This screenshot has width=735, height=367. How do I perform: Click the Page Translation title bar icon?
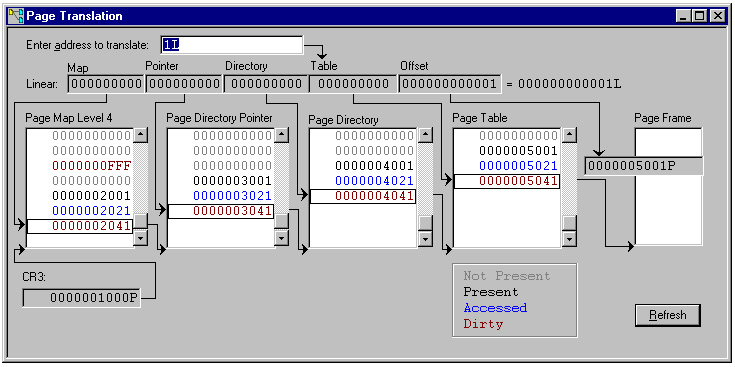[x=16, y=16]
